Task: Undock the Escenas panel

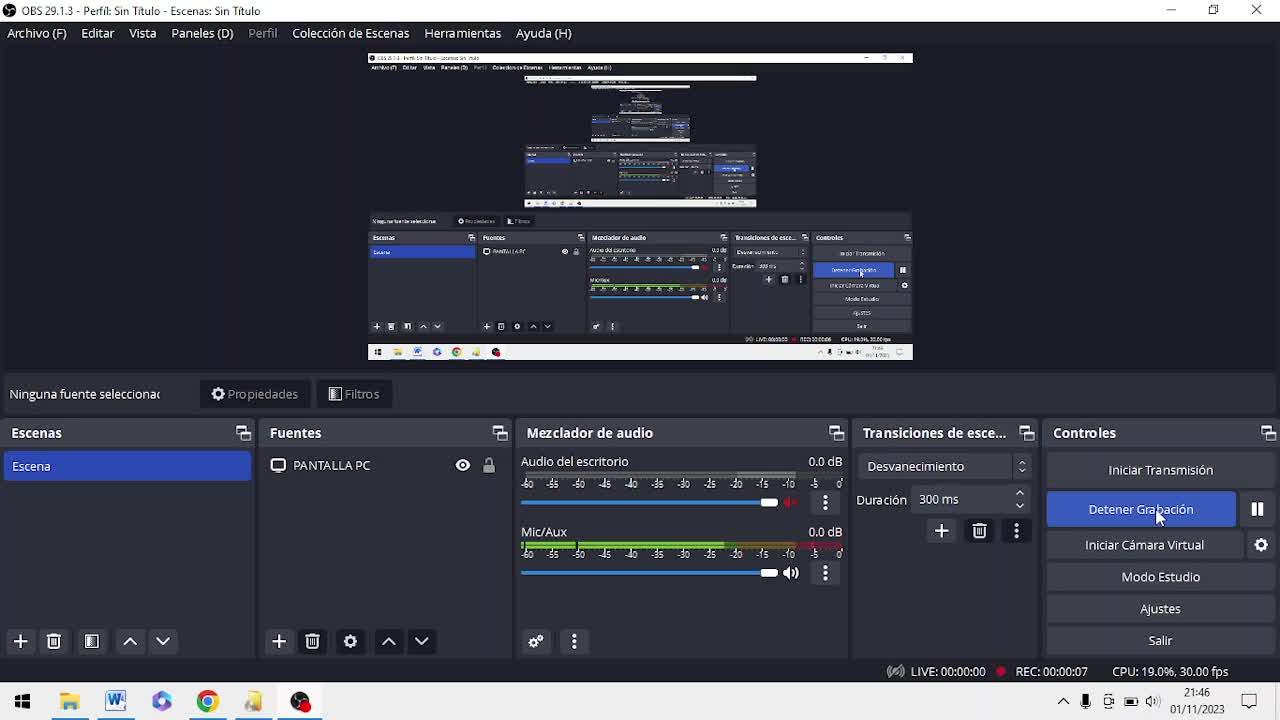Action: pyautogui.click(x=243, y=433)
